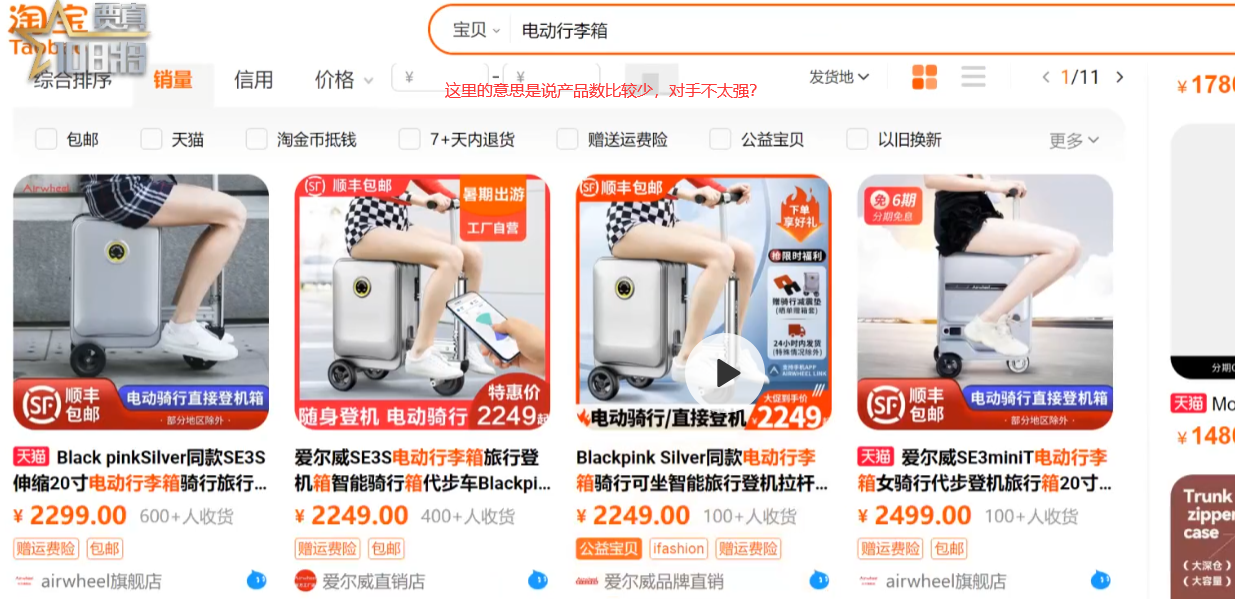Select the 销量 sorting tab
The height and width of the screenshot is (599, 1235).
pos(173,80)
